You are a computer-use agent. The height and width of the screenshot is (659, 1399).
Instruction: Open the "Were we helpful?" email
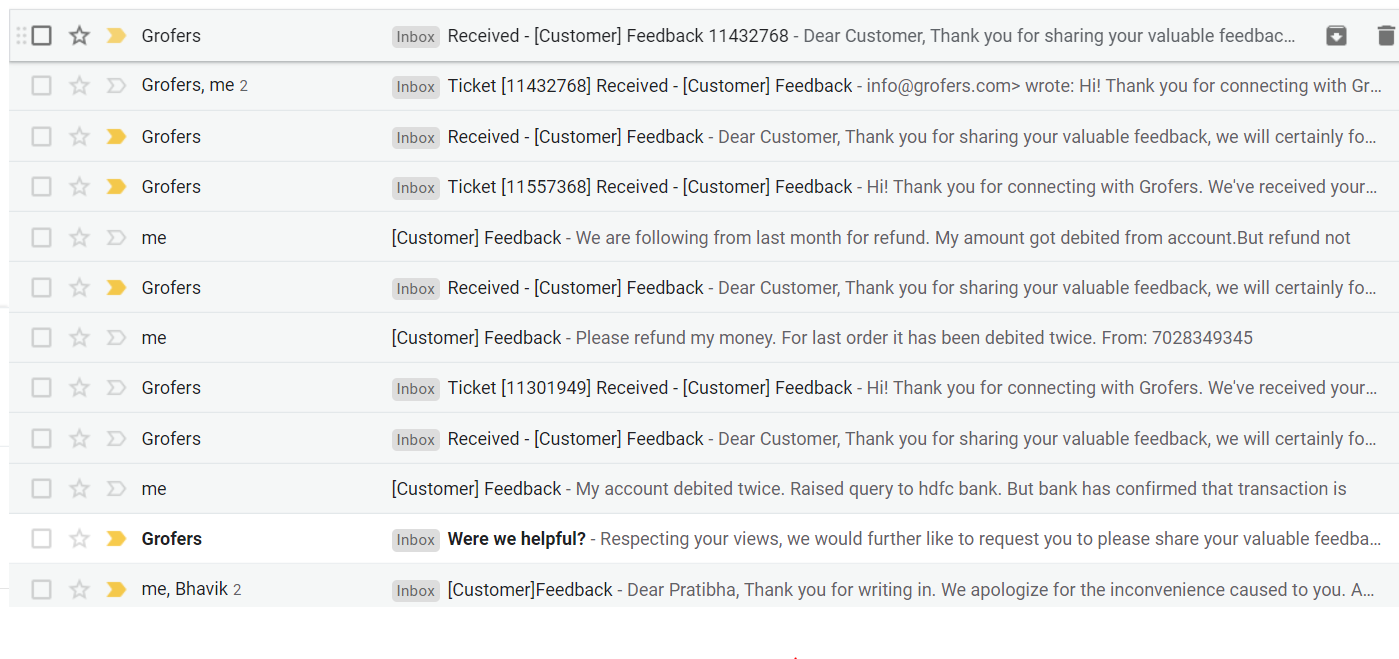tap(516, 539)
